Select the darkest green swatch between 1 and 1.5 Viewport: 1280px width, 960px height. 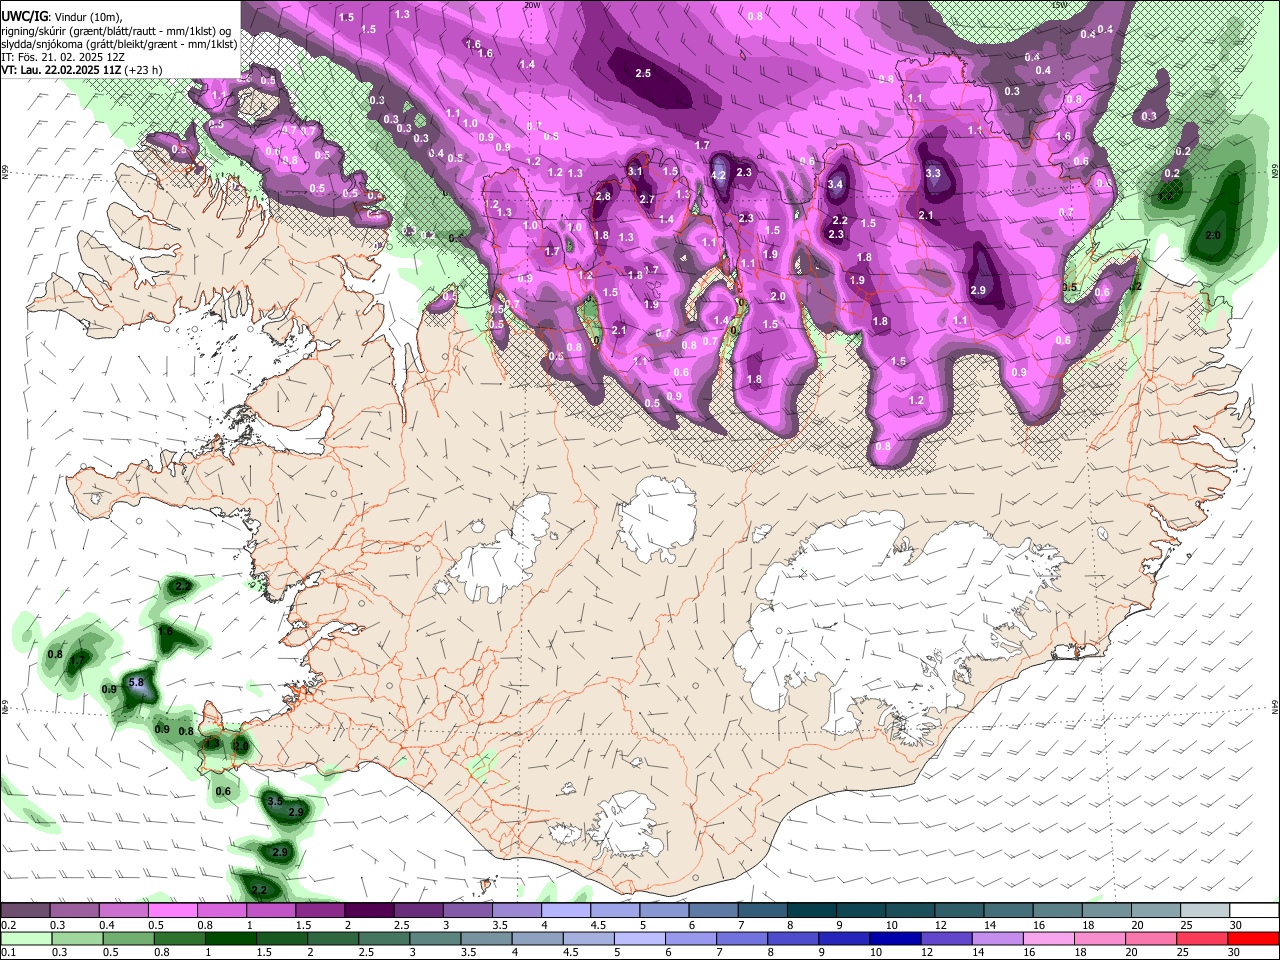pos(231,938)
